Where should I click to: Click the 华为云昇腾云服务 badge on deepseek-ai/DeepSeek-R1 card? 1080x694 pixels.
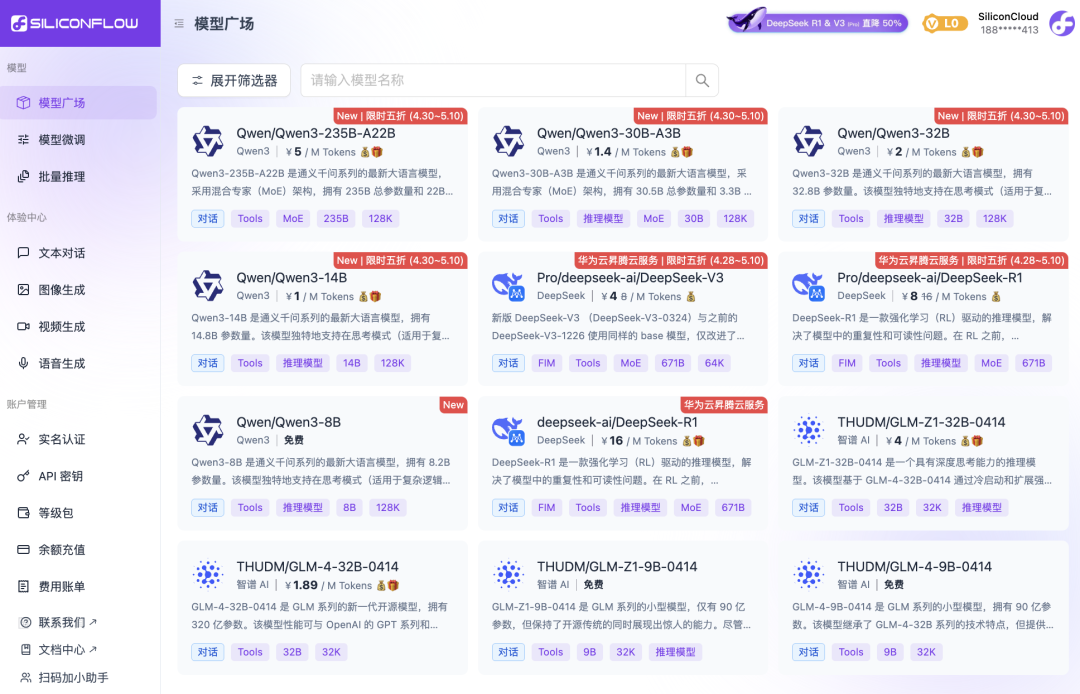pos(724,405)
